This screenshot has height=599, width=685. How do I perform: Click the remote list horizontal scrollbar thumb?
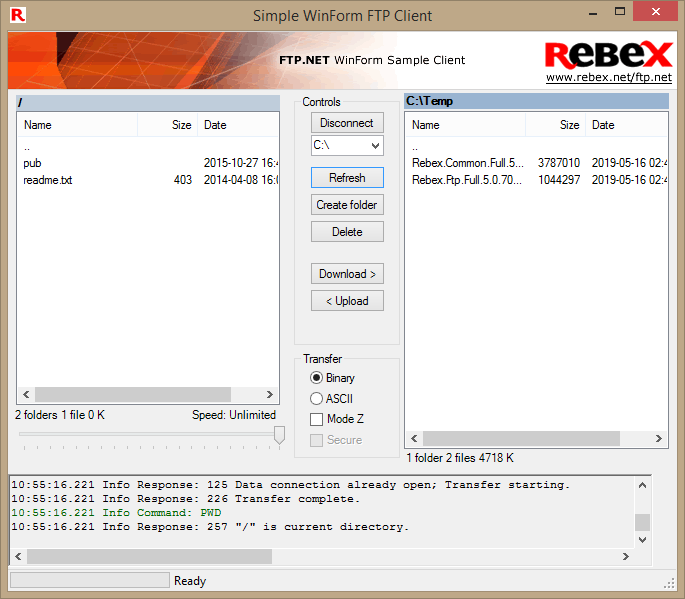(x=133, y=395)
